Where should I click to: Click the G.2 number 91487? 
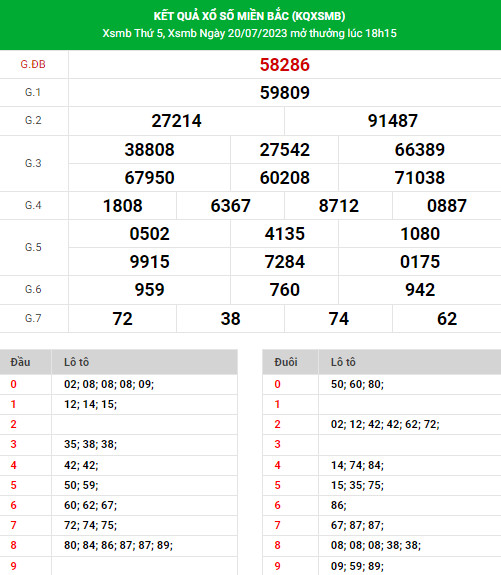coord(393,121)
